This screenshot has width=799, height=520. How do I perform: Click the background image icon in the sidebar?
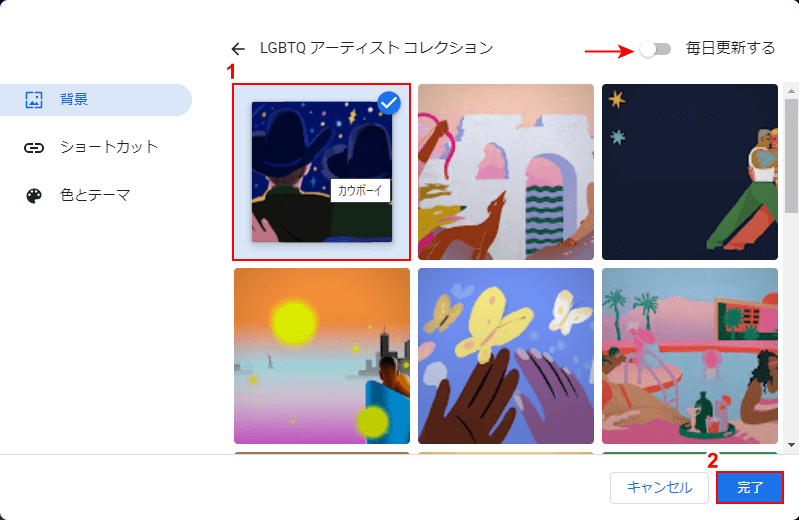click(x=34, y=99)
